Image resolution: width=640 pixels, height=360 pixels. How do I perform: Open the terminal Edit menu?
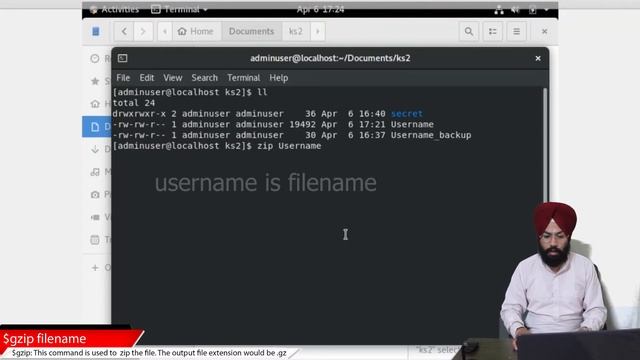click(x=147, y=78)
